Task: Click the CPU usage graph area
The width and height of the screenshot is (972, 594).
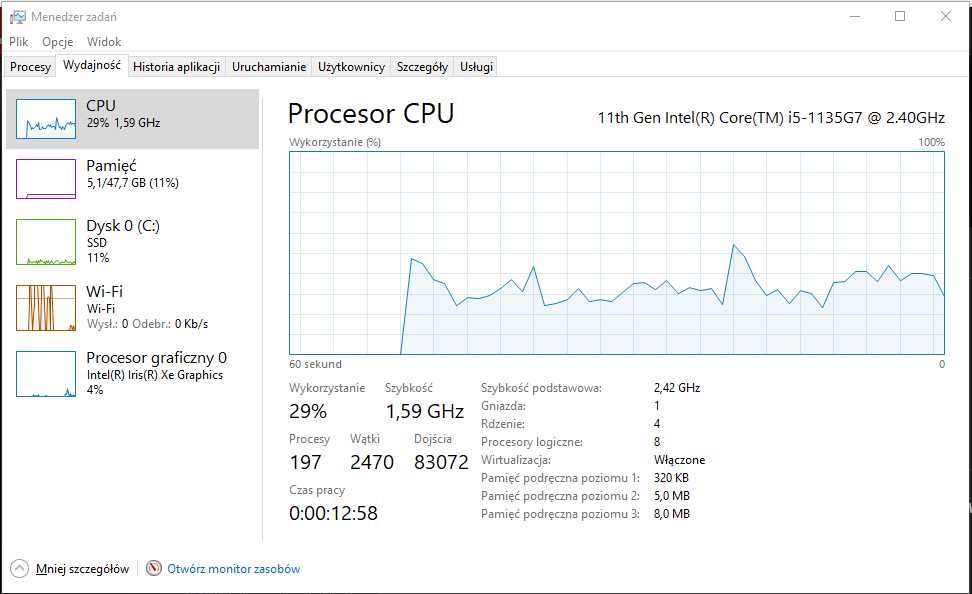Action: pyautogui.click(x=616, y=252)
